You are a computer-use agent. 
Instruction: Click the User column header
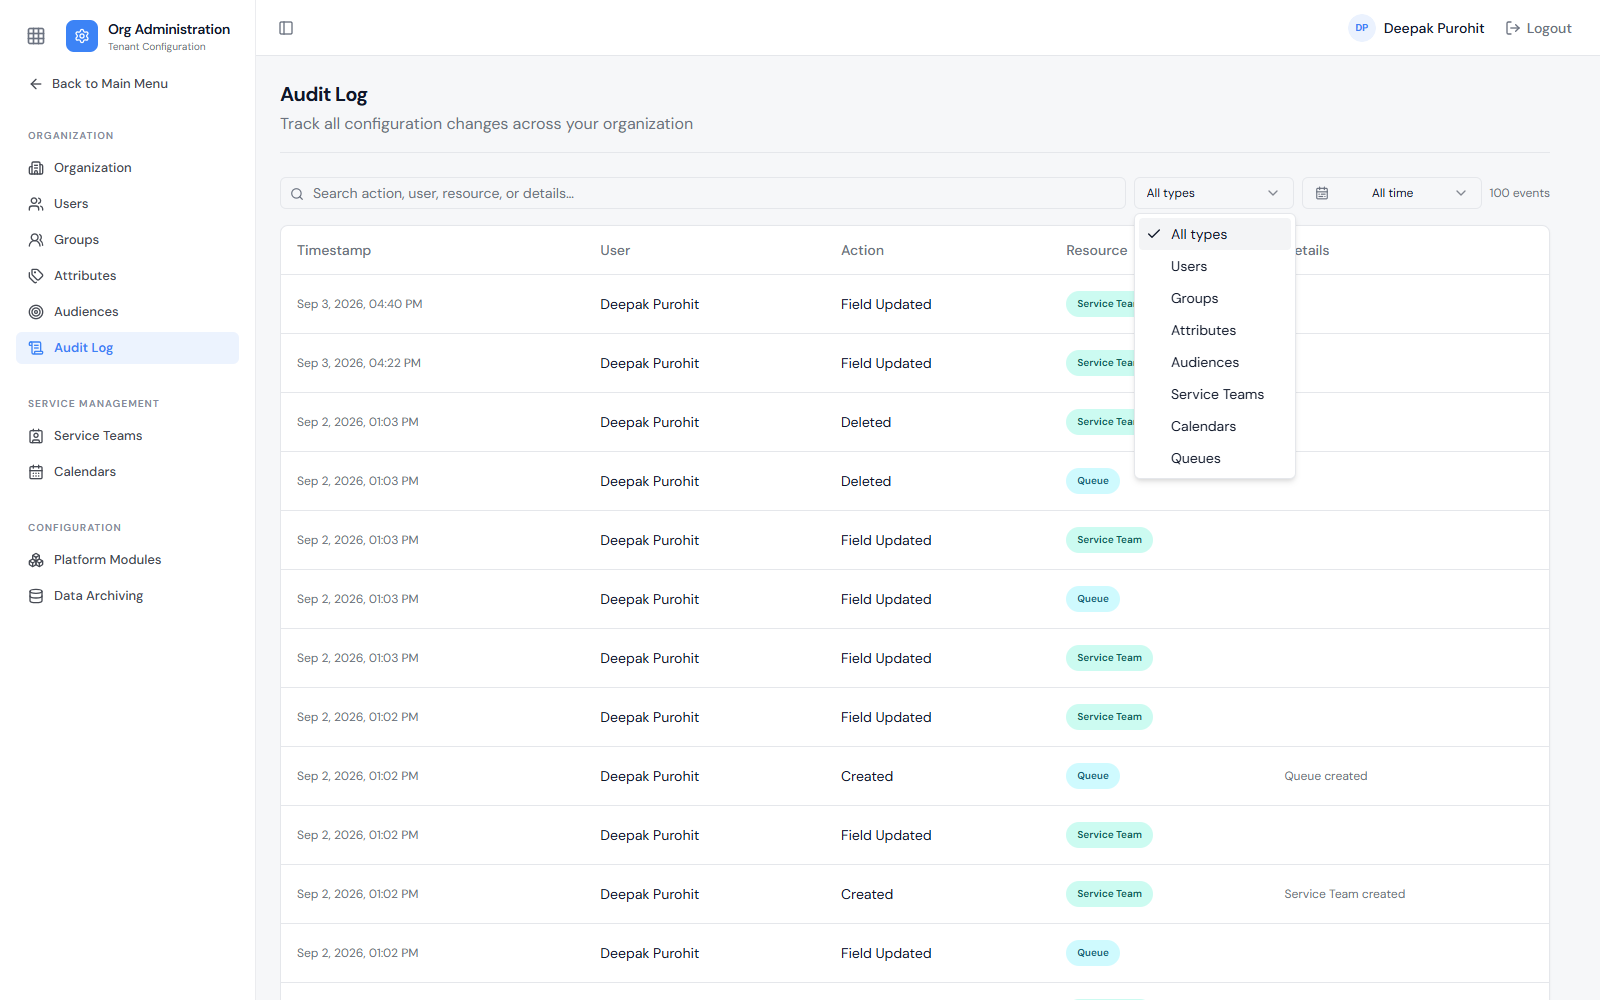(615, 250)
